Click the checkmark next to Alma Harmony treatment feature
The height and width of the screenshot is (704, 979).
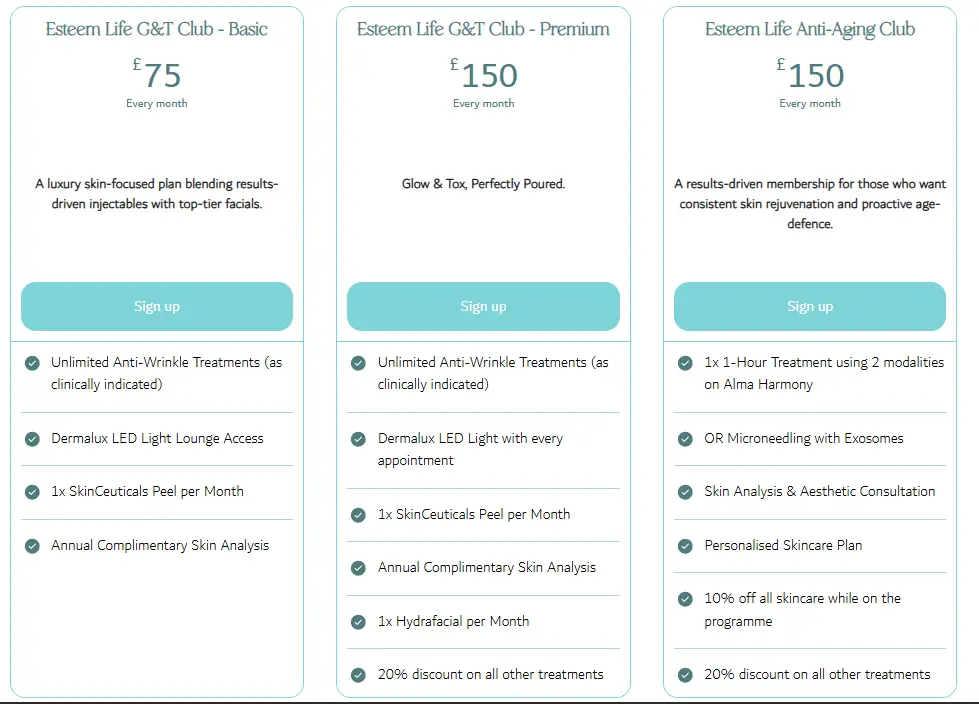pos(684,363)
